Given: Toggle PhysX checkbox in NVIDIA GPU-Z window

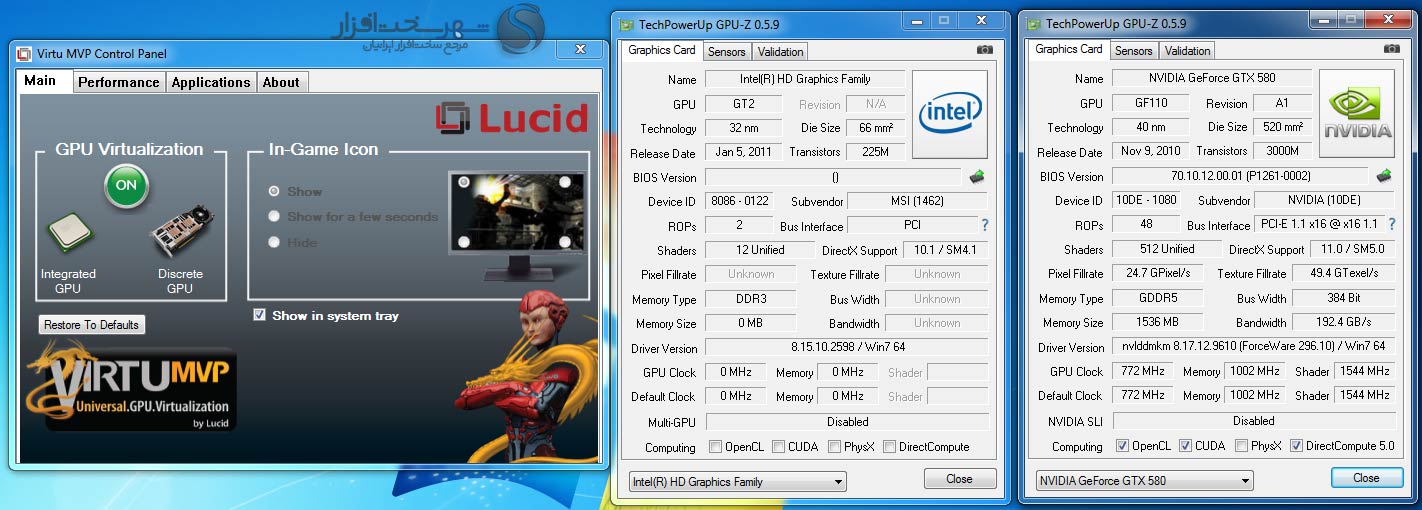Looking at the screenshot, I should pyautogui.click(x=1241, y=446).
